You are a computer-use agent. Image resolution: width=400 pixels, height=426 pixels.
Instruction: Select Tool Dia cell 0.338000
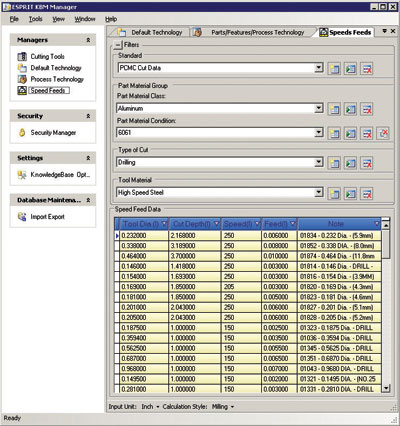point(144,246)
